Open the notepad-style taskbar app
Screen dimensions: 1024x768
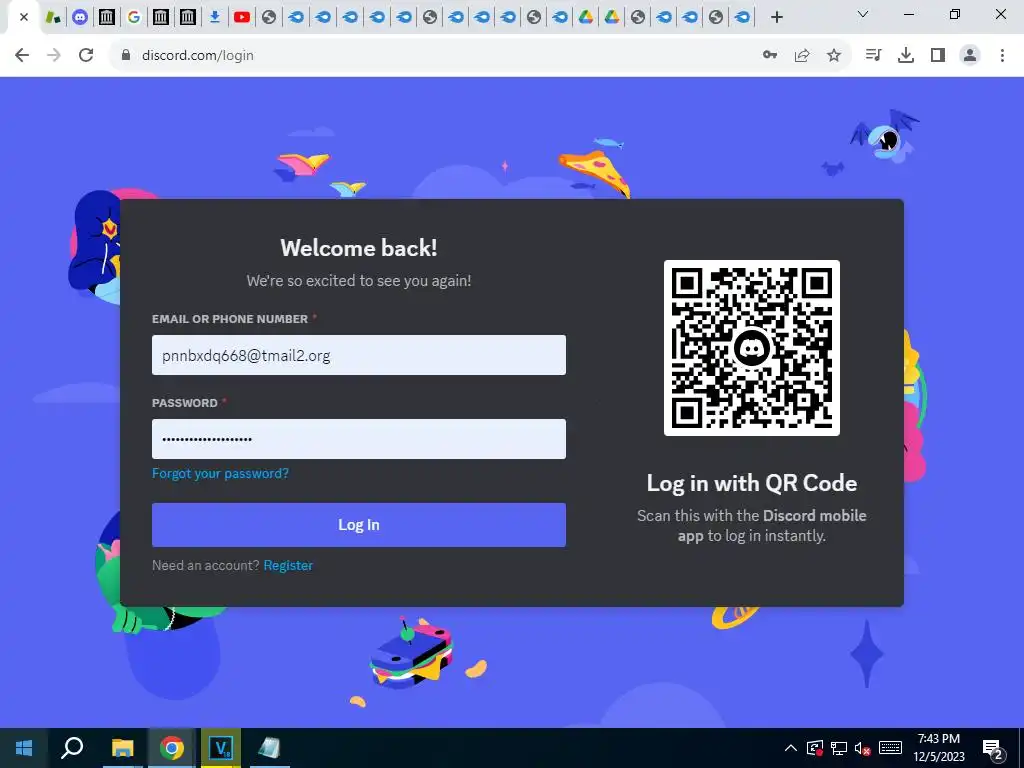[x=269, y=748]
